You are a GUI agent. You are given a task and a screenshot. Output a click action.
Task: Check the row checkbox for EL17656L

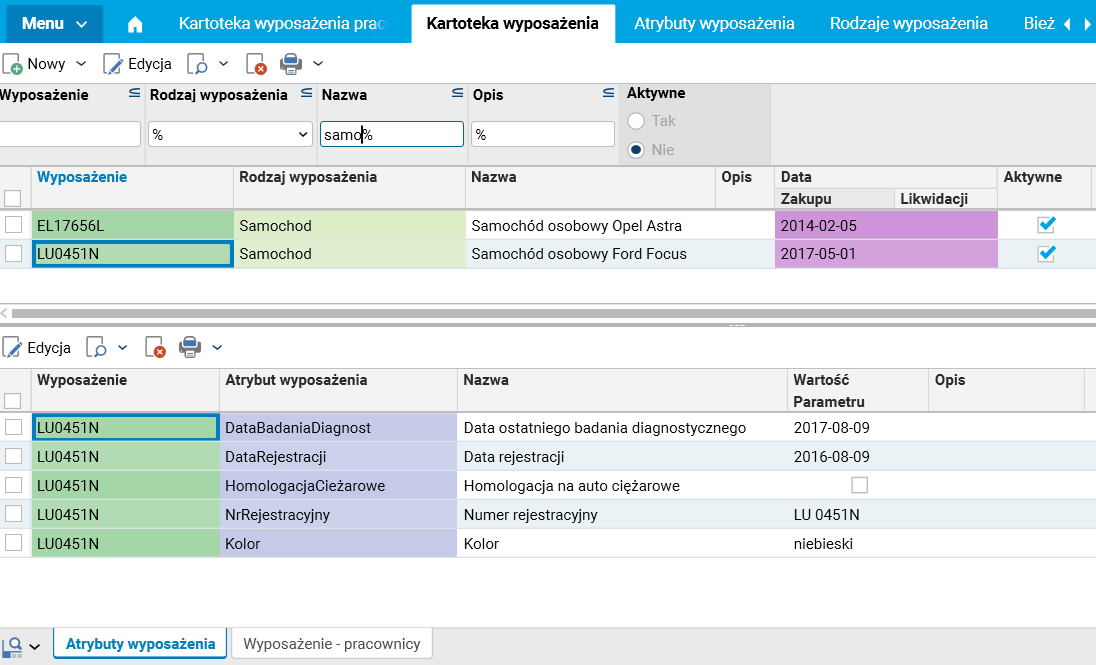[14, 225]
